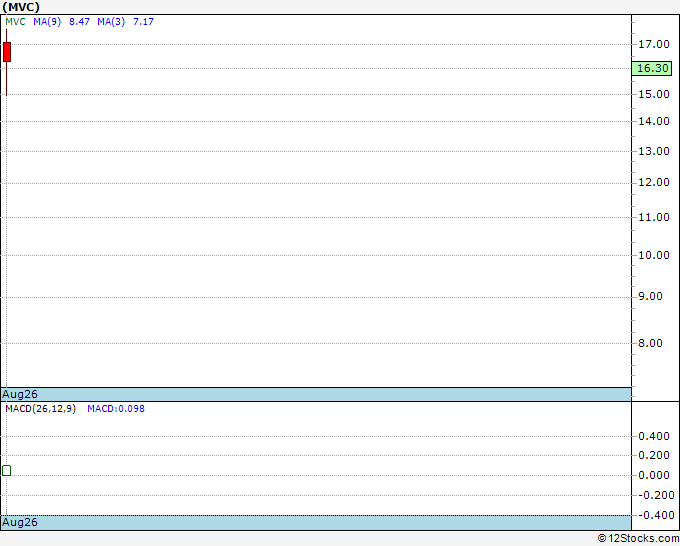Click the 0.000 MACD axis label
This screenshot has width=680, height=546.
[x=654, y=475]
